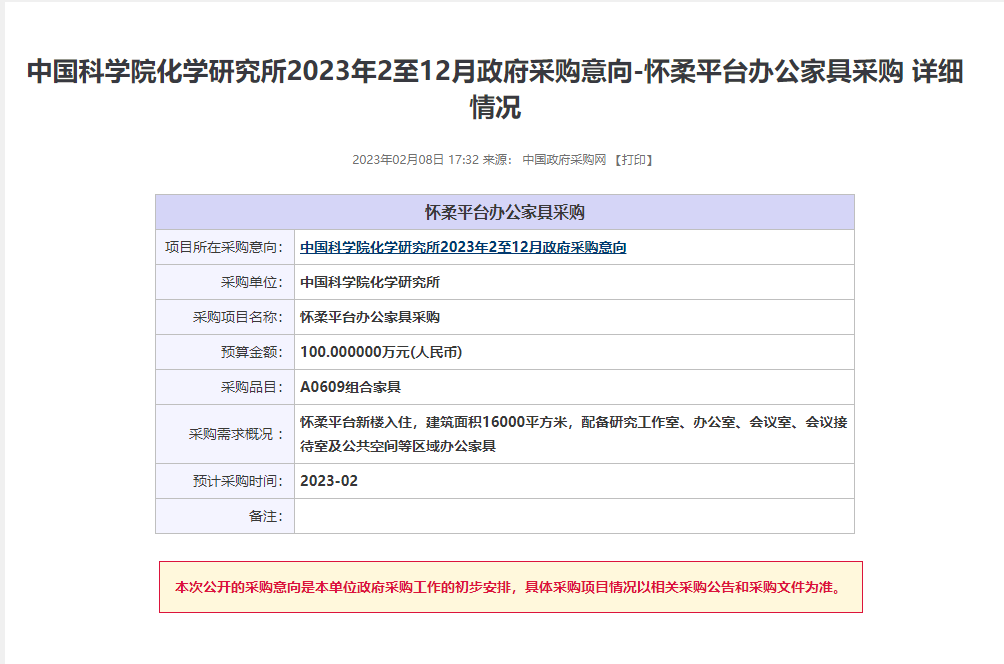Select the value A0609组合家具

(350, 387)
